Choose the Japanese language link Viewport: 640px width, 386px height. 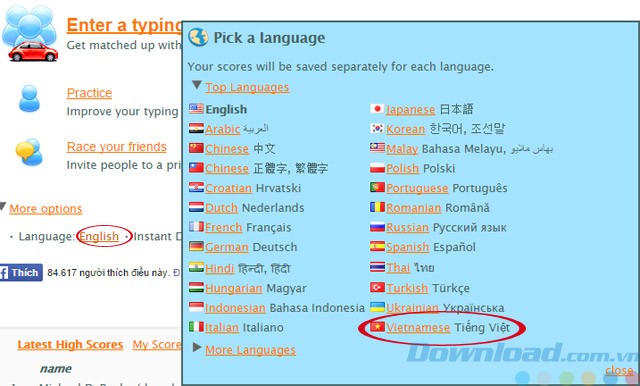[x=411, y=109]
